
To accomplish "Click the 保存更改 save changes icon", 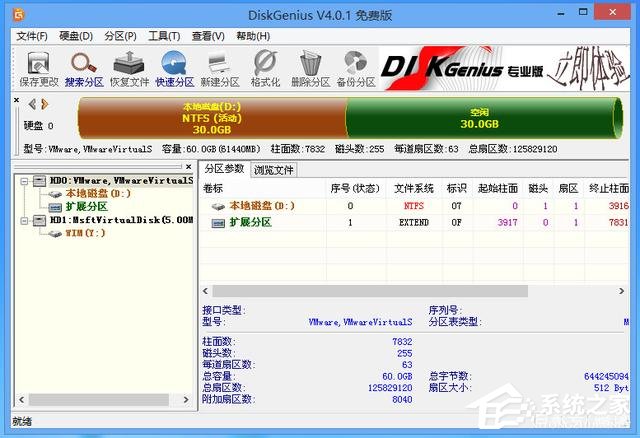I will point(36,69).
